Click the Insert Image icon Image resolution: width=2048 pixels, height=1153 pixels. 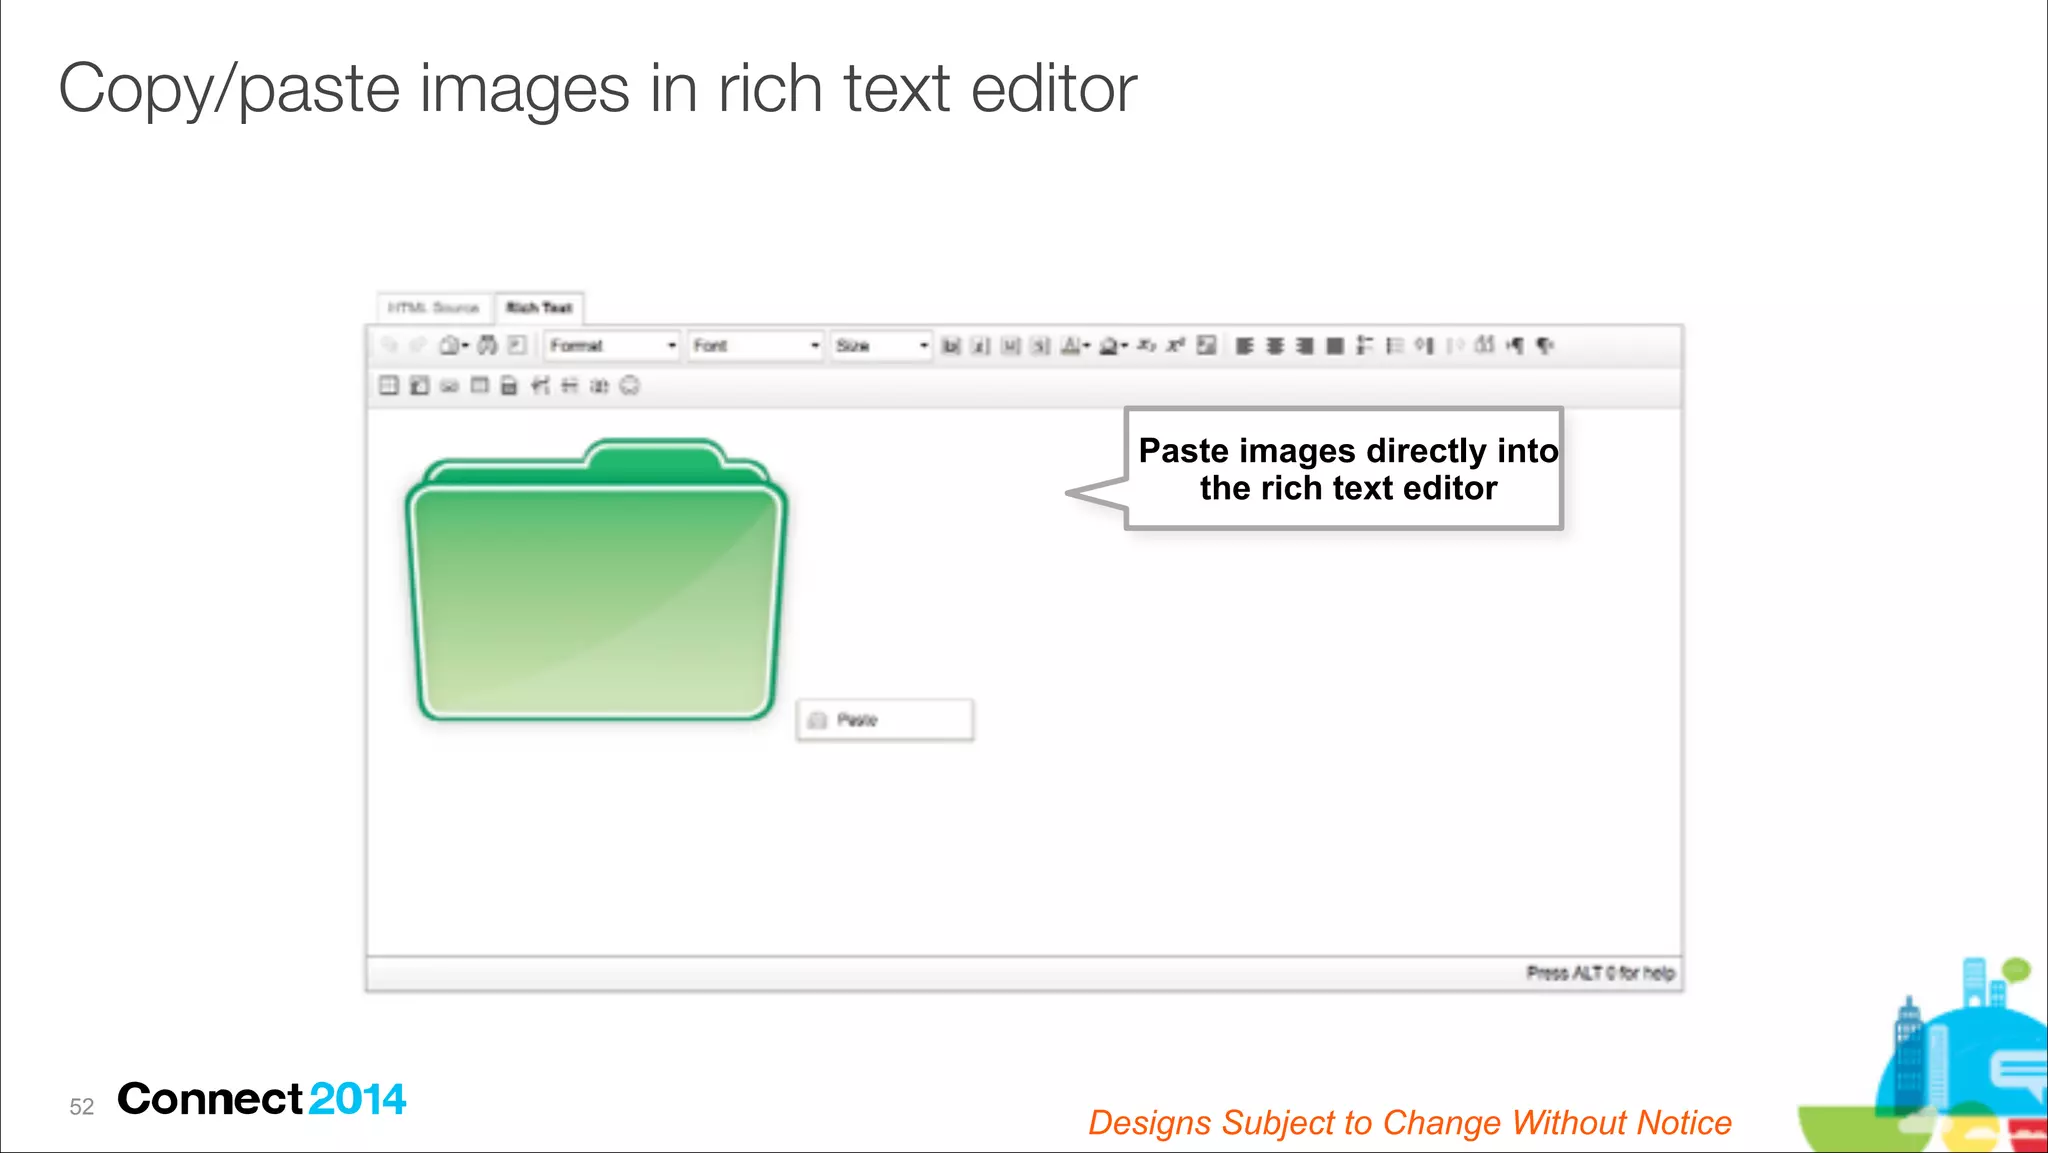pos(419,386)
